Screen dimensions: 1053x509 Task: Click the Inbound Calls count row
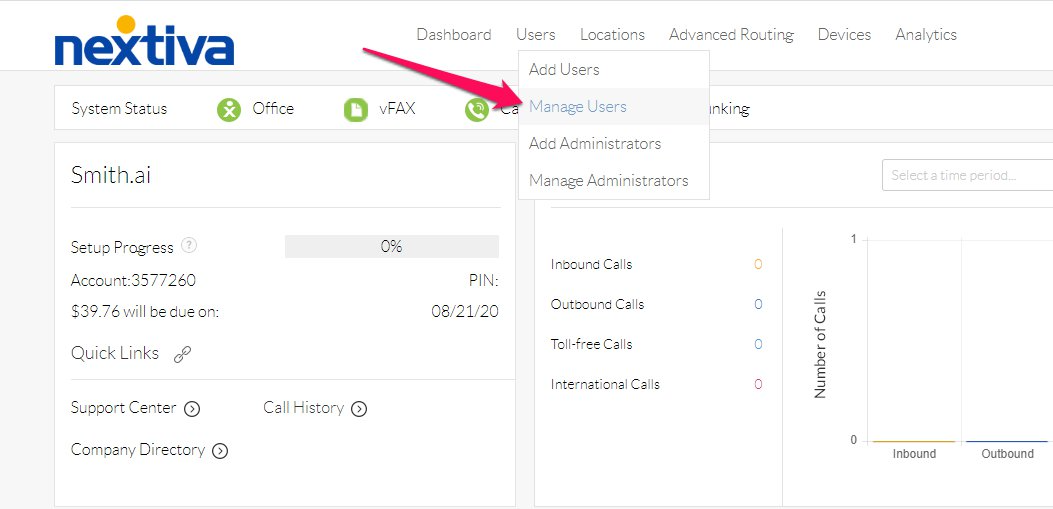coord(656,265)
